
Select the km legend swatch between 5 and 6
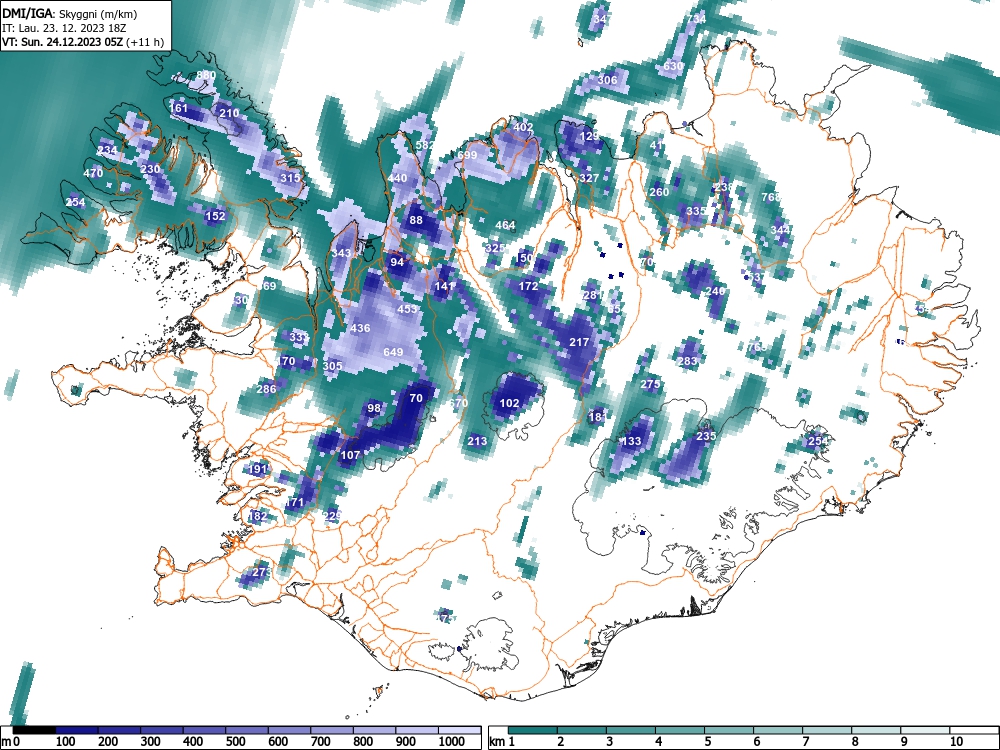tap(730, 730)
